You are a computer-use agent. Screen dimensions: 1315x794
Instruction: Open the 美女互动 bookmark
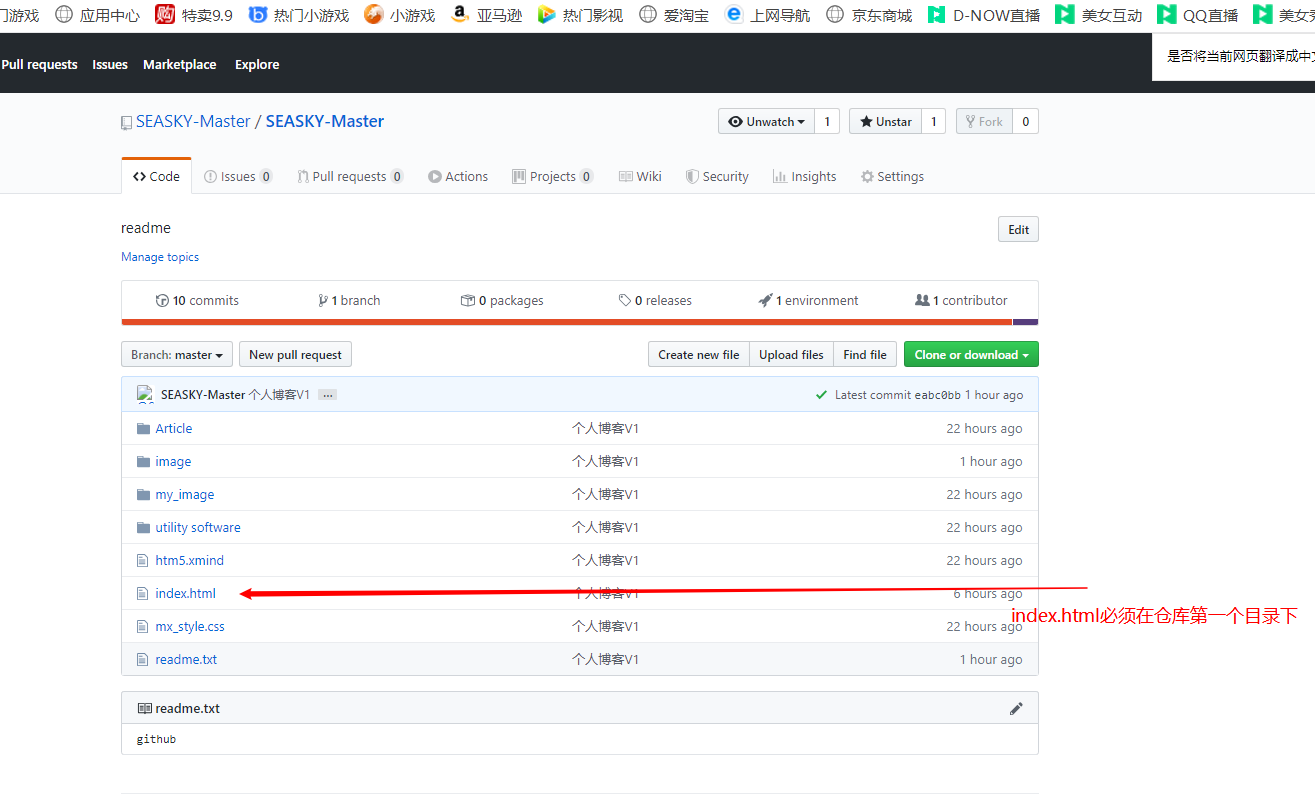click(x=1098, y=15)
